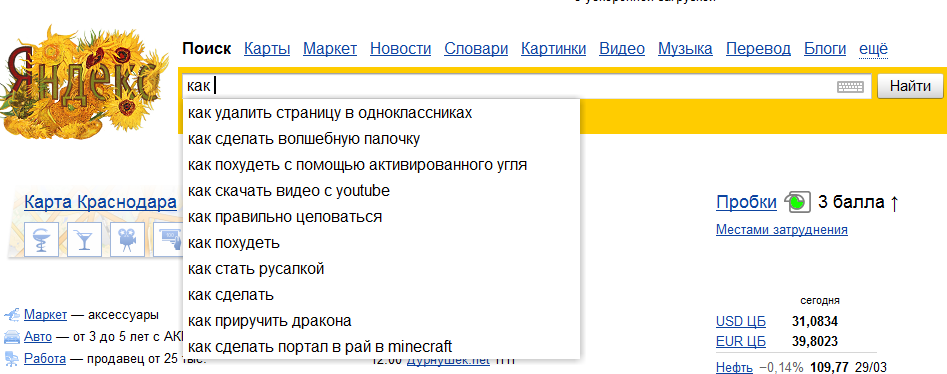The width and height of the screenshot is (947, 374).
Task: Open the Словари tab
Action: tap(476, 49)
